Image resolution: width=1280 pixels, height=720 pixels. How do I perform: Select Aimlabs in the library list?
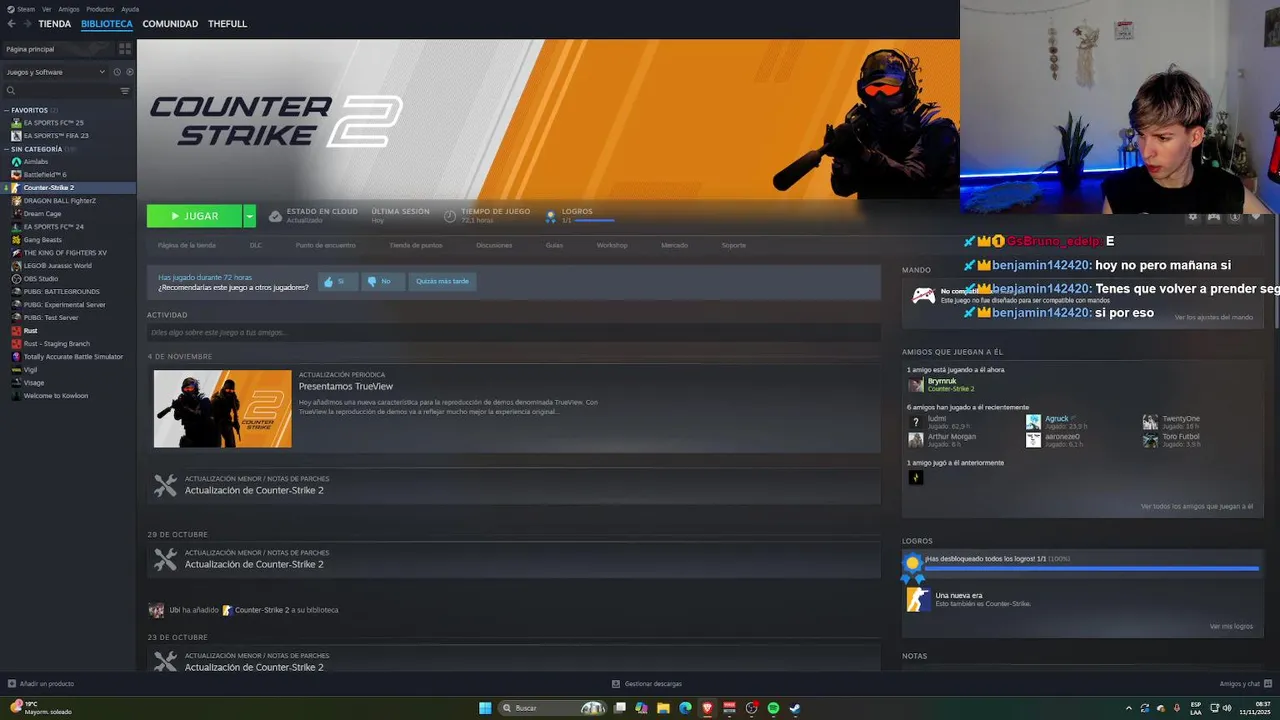coord(36,161)
